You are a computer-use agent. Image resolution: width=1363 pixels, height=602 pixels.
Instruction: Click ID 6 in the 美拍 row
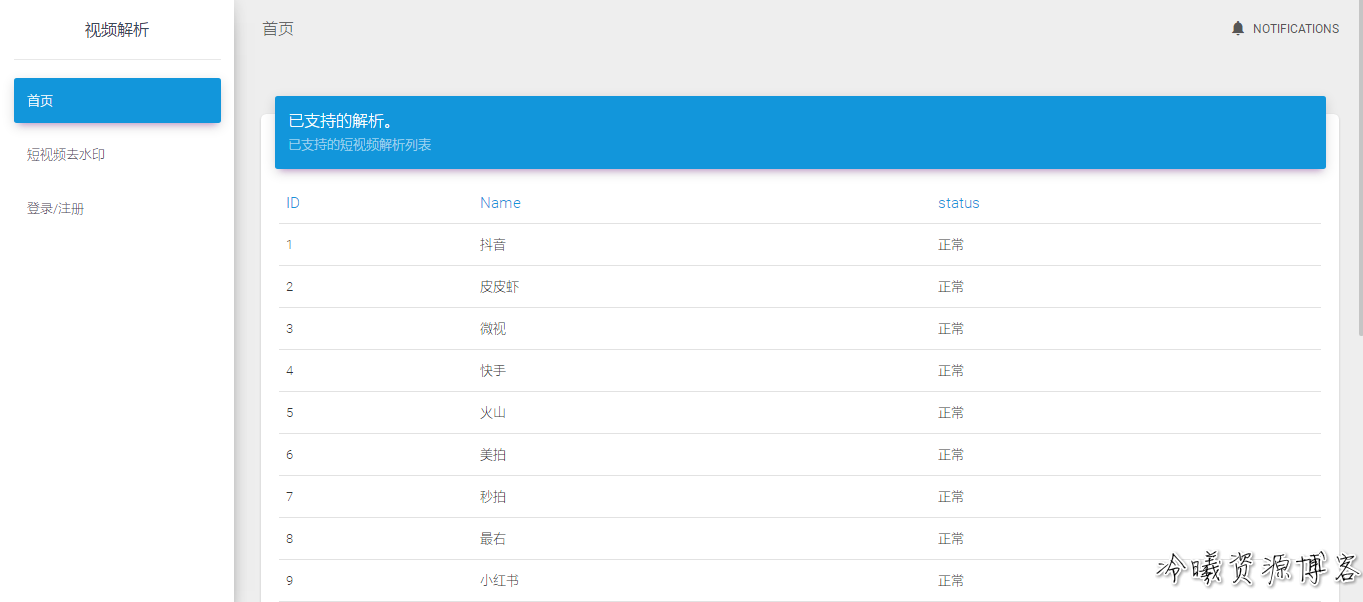(290, 455)
